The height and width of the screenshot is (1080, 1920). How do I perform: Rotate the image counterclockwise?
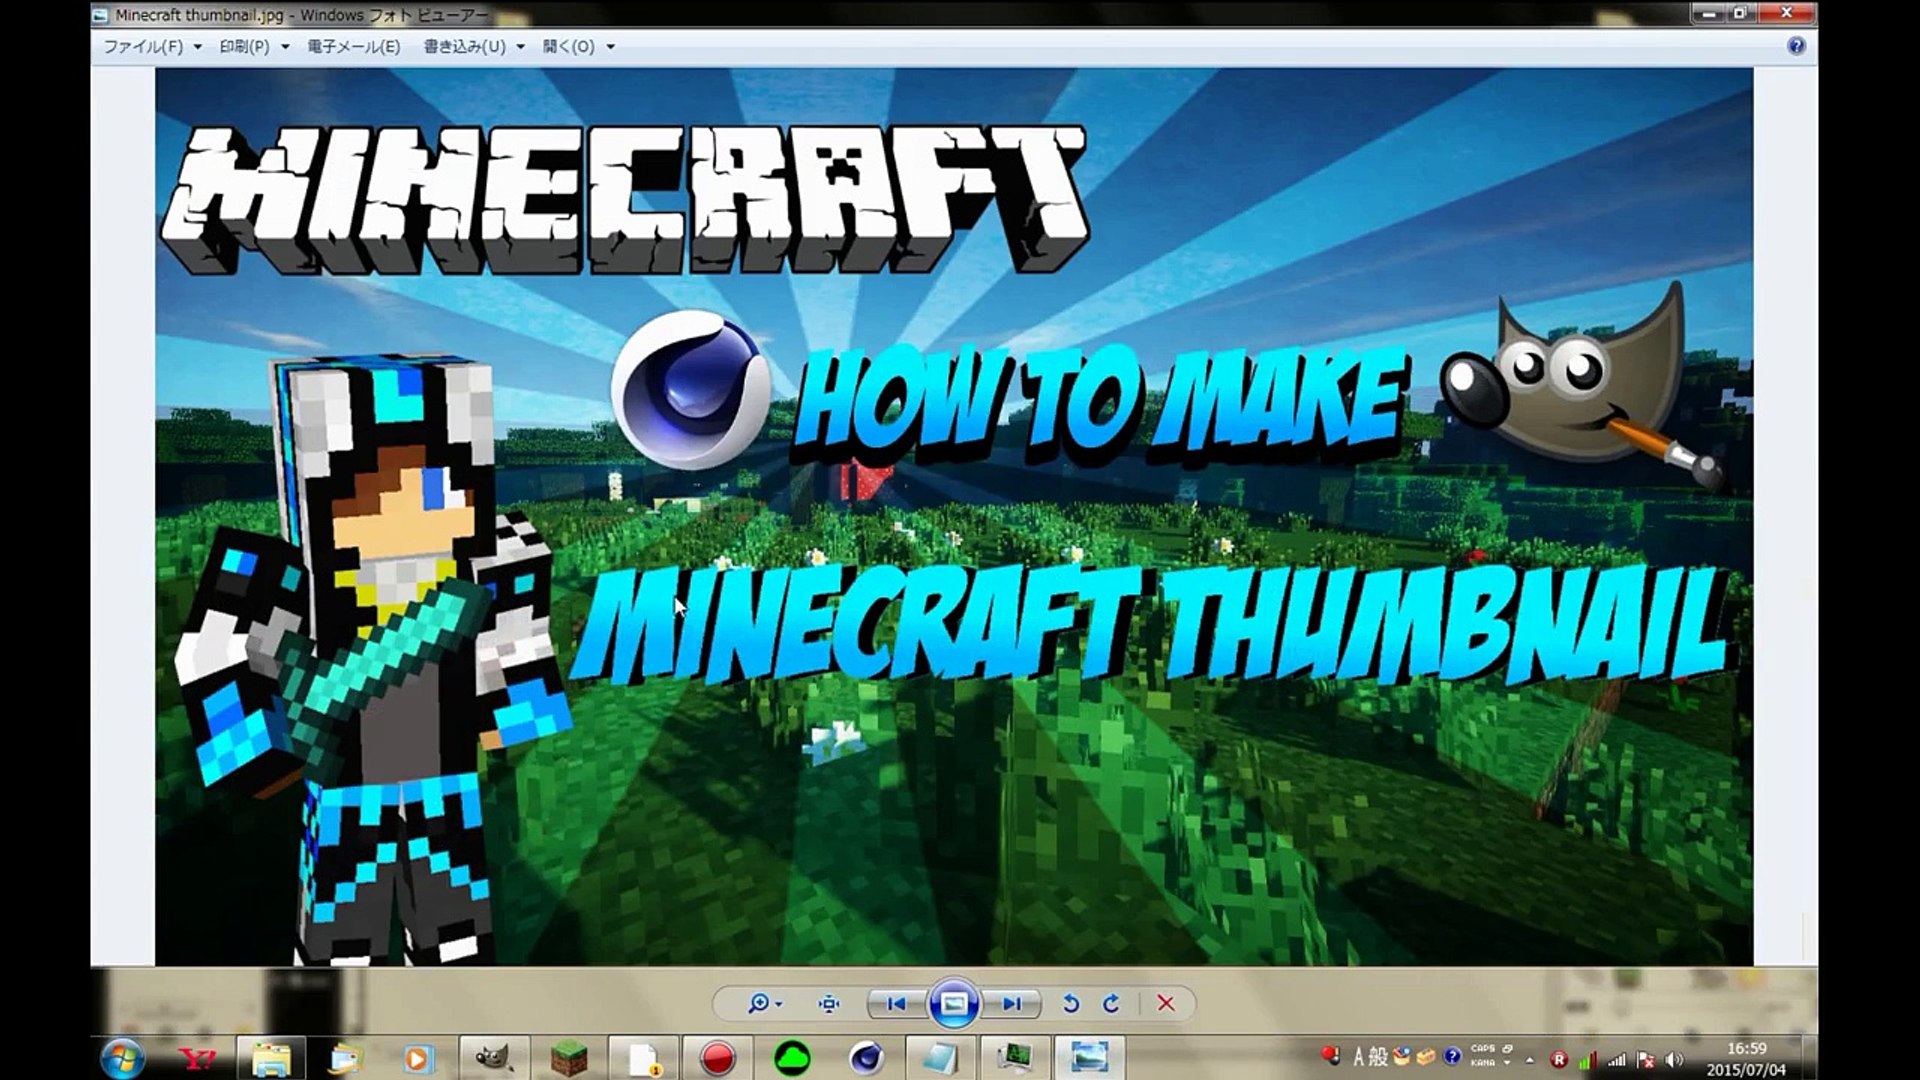coord(1071,1003)
